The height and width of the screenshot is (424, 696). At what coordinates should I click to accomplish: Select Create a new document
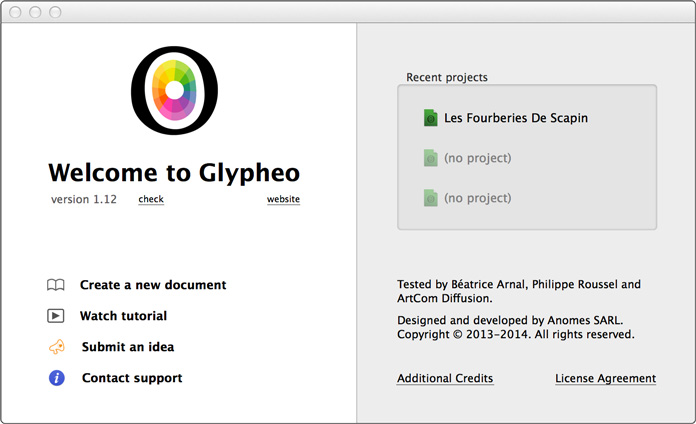153,285
